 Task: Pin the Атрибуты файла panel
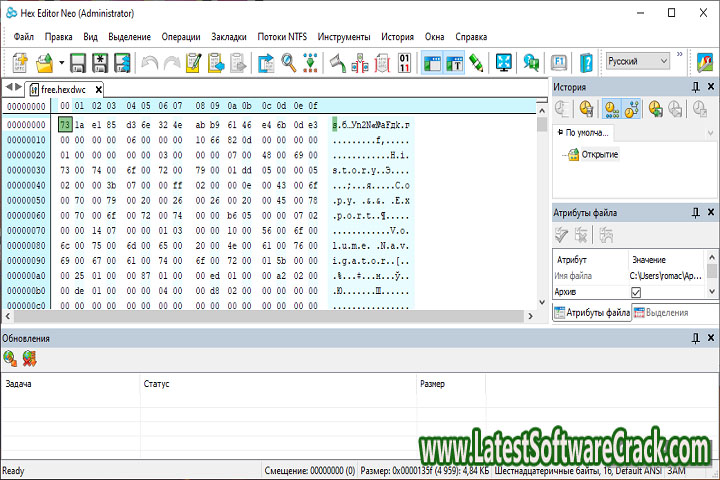pos(696,212)
